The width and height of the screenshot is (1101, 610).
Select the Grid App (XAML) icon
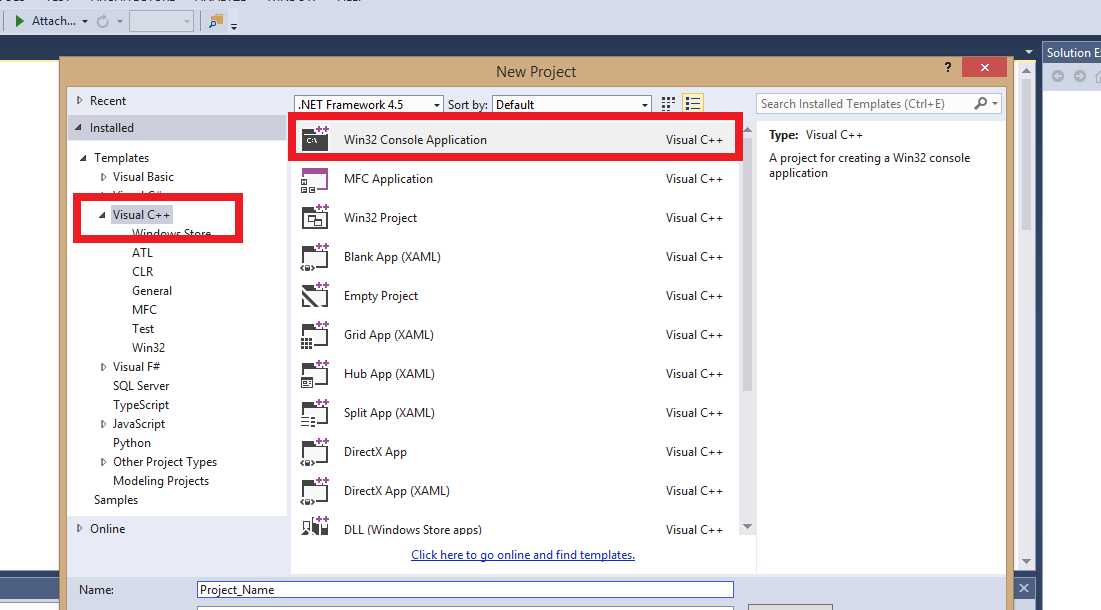315,335
